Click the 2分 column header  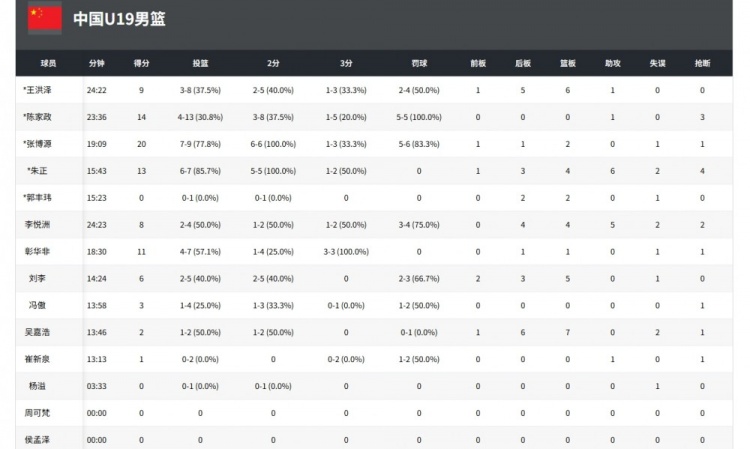point(273,63)
